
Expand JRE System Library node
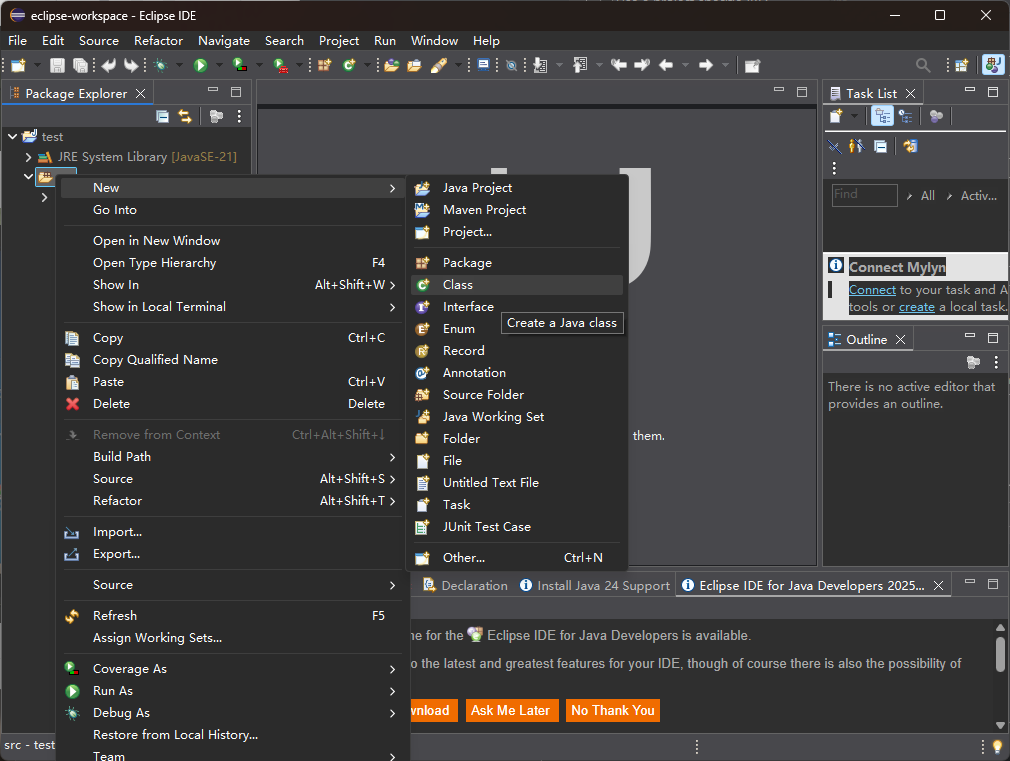28,157
